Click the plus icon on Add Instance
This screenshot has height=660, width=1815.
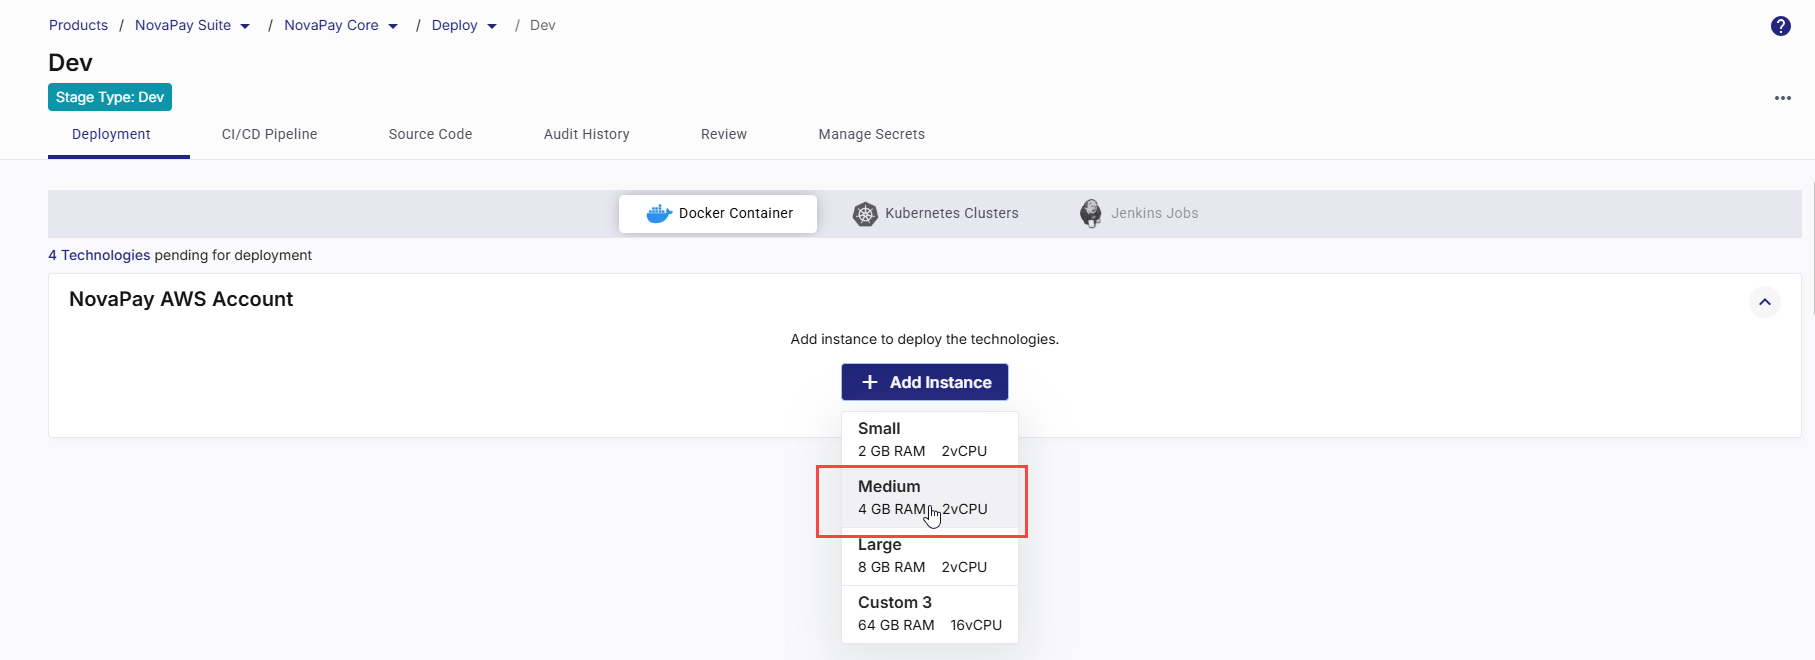[870, 382]
